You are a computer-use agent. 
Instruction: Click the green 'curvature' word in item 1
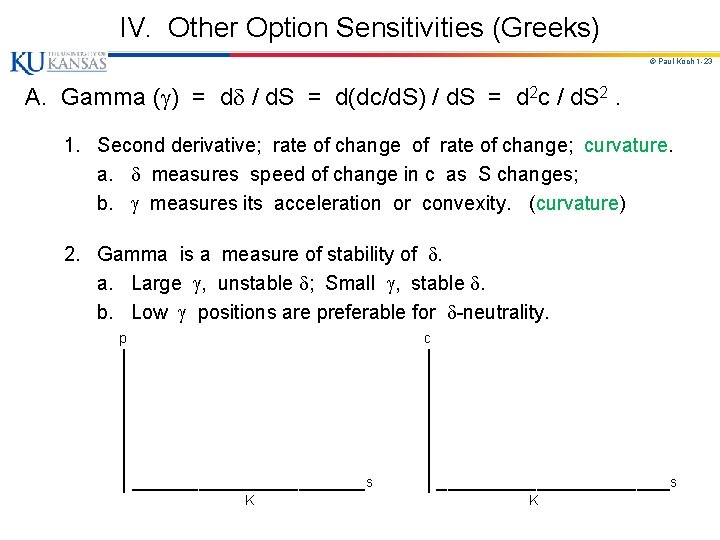pyautogui.click(x=626, y=145)
